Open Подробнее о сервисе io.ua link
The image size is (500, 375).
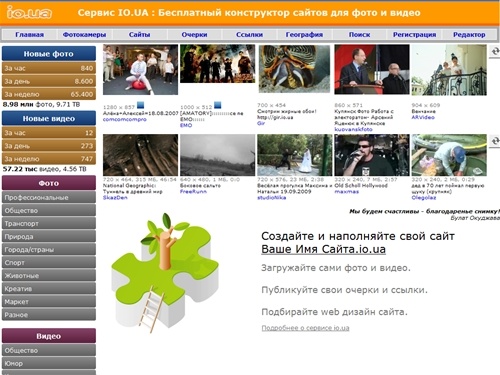point(305,328)
